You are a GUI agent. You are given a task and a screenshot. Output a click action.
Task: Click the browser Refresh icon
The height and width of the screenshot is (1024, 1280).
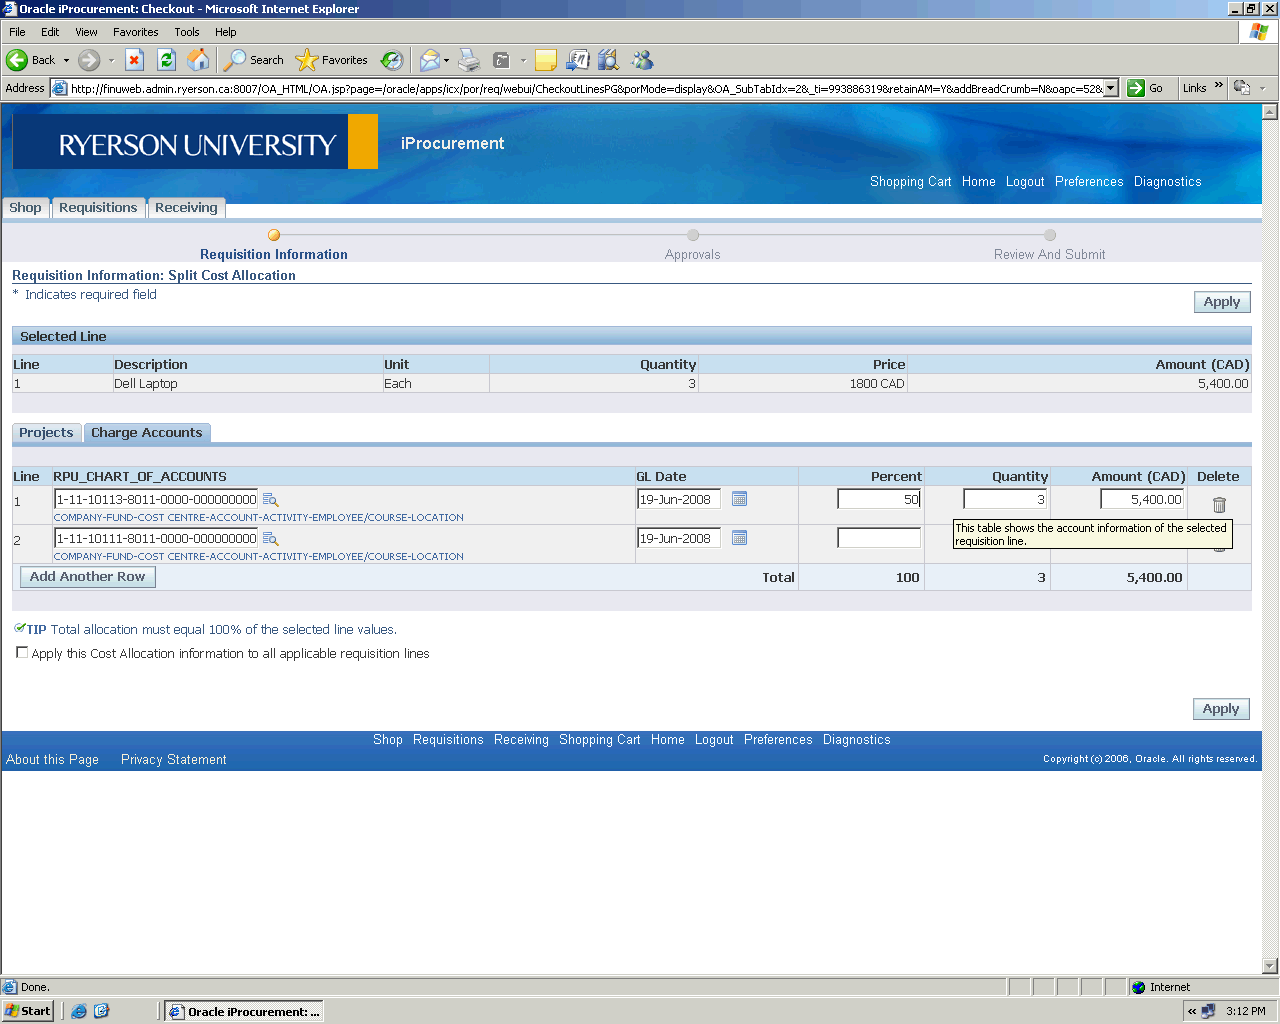pyautogui.click(x=167, y=60)
